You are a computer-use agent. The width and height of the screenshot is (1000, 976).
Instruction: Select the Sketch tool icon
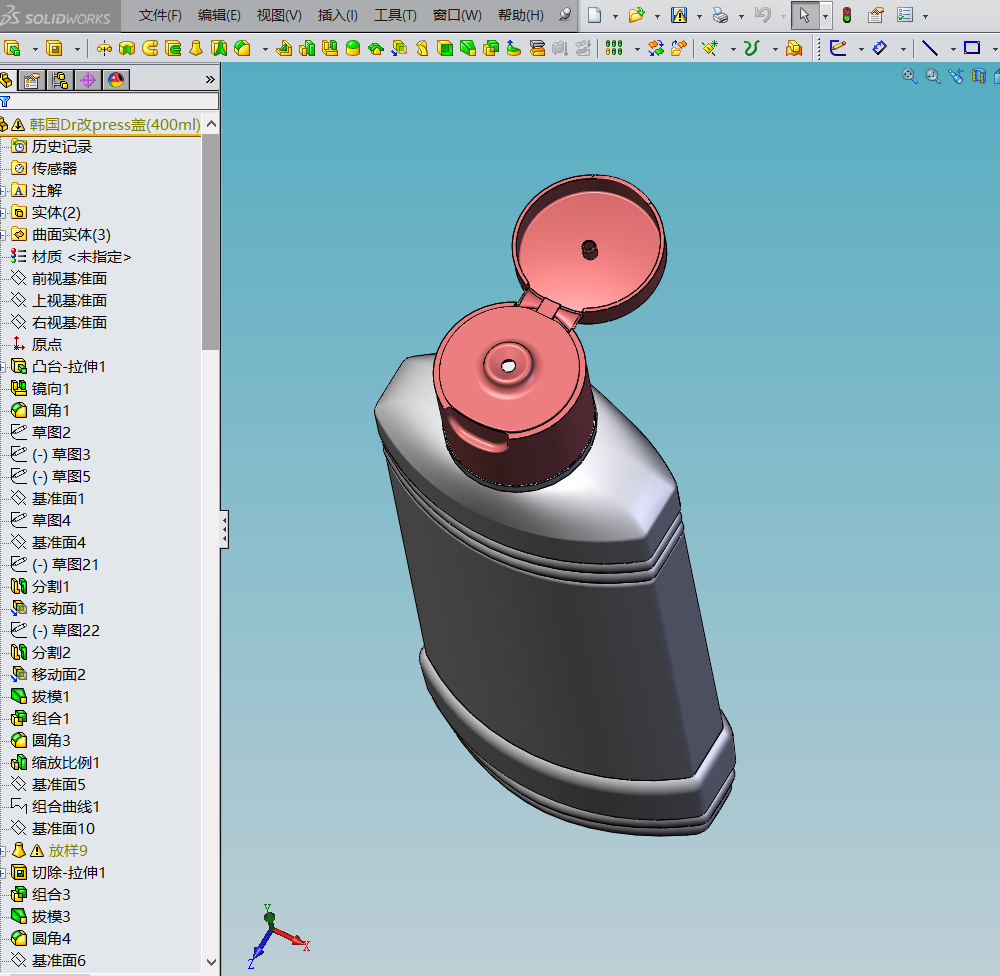click(x=838, y=48)
